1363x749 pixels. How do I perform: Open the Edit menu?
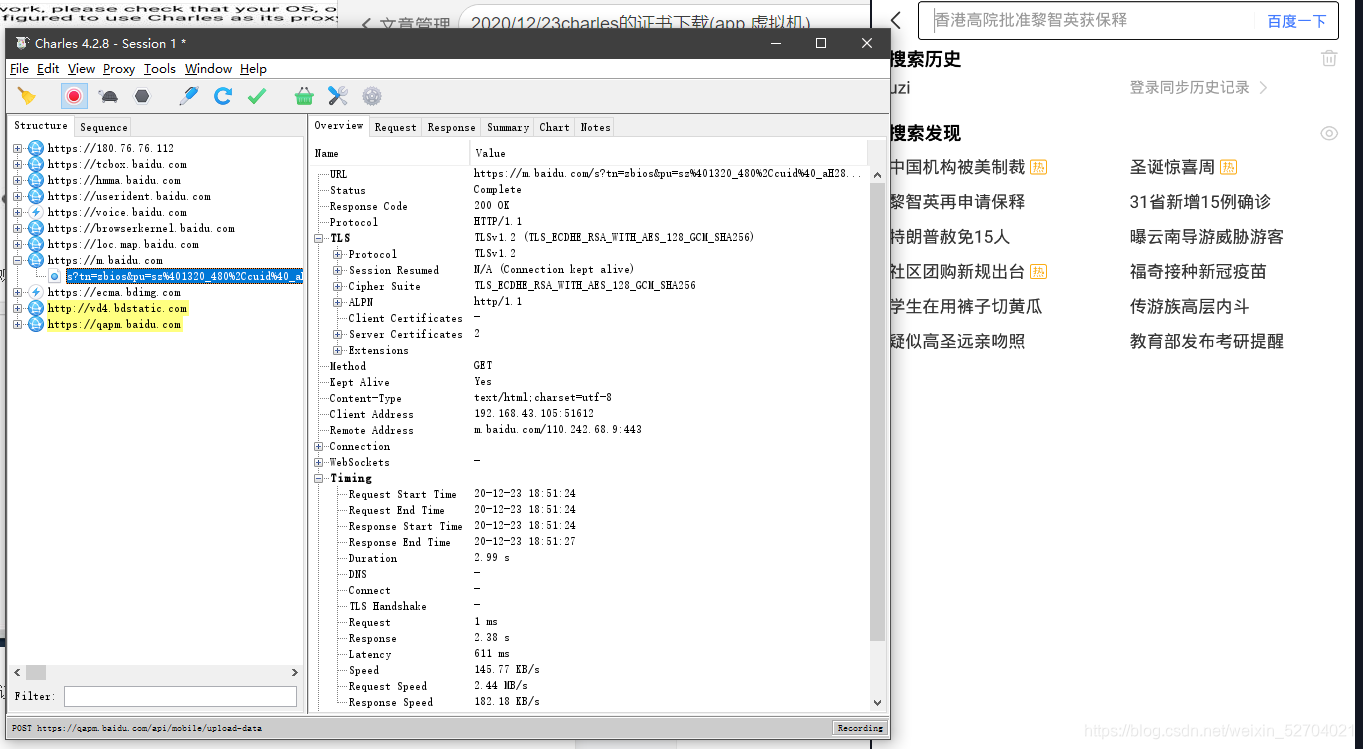(48, 68)
